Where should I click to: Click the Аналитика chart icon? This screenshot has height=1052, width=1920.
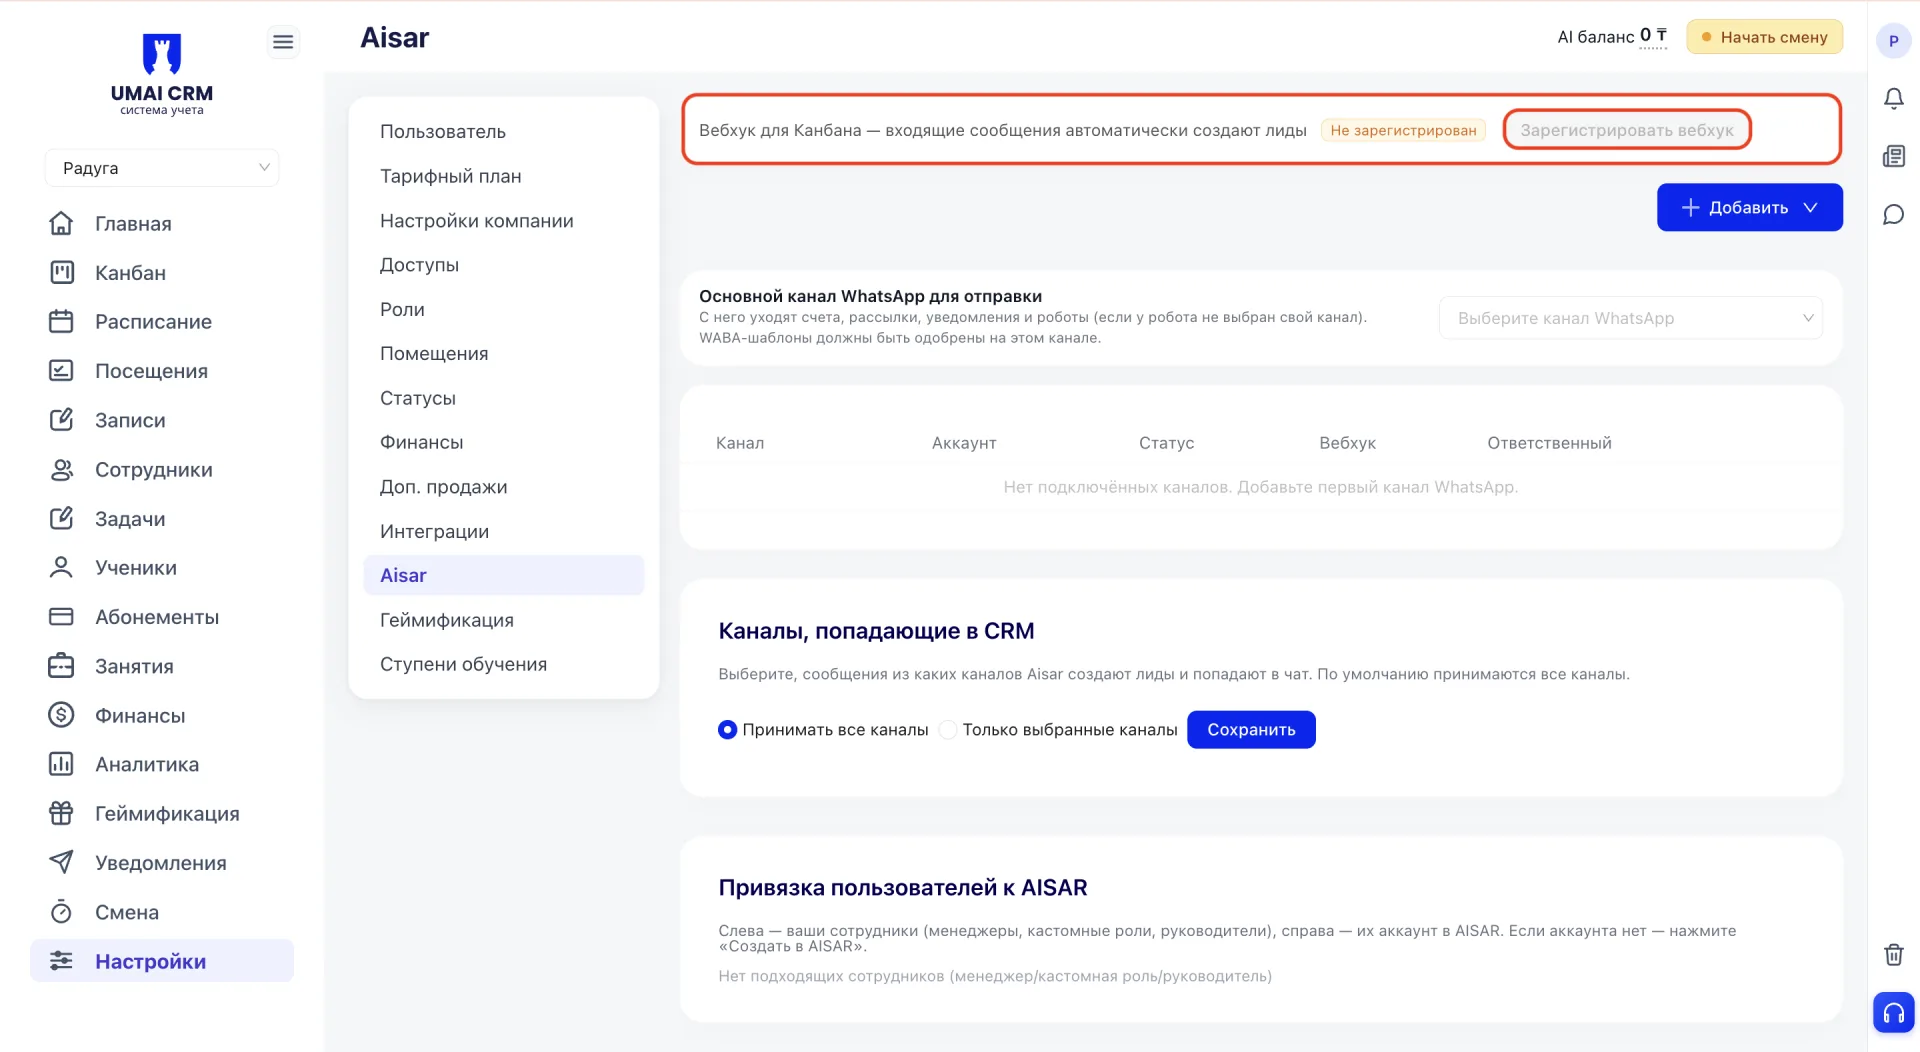point(61,764)
